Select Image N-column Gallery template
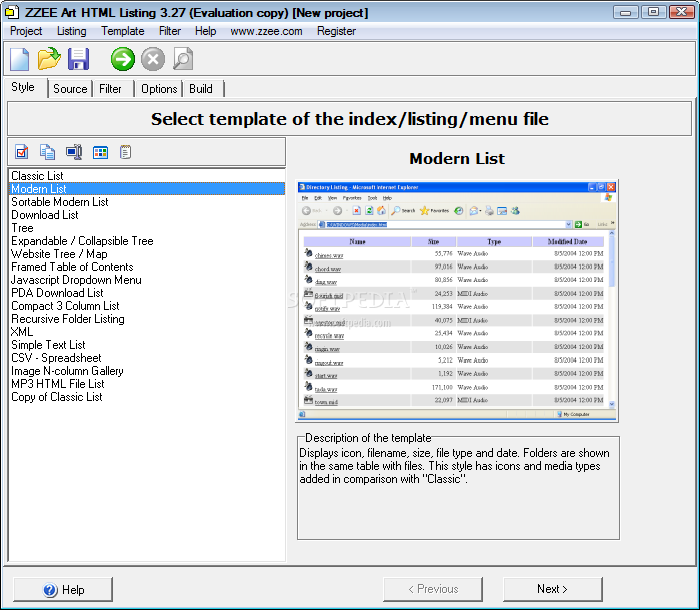The width and height of the screenshot is (700, 610). click(x=147, y=371)
